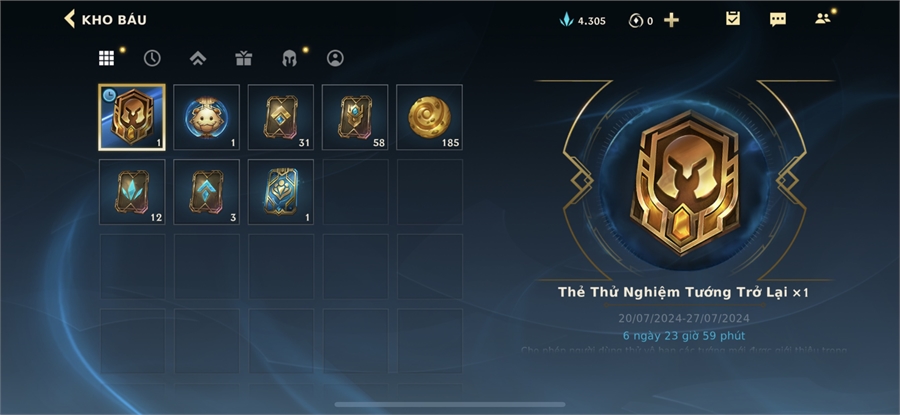900x415 pixels.
Task: Show the champion helmet items tab
Action: point(289,58)
